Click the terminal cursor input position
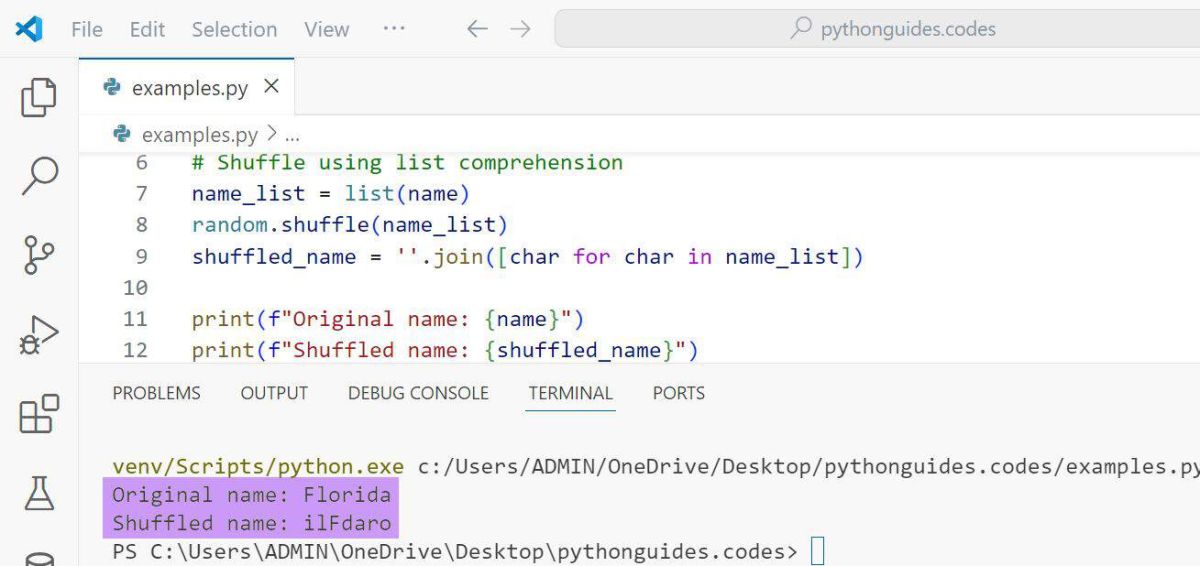 (x=818, y=551)
